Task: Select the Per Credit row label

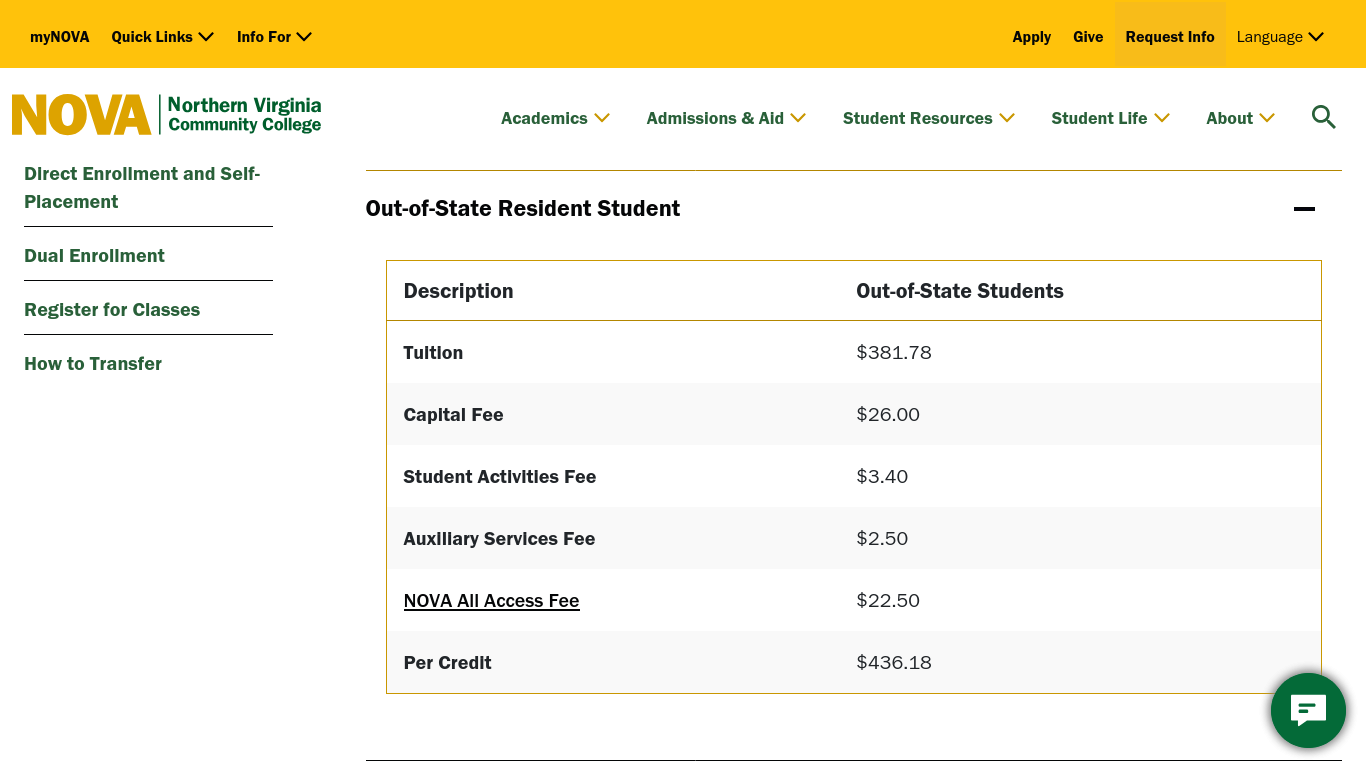Action: (447, 663)
